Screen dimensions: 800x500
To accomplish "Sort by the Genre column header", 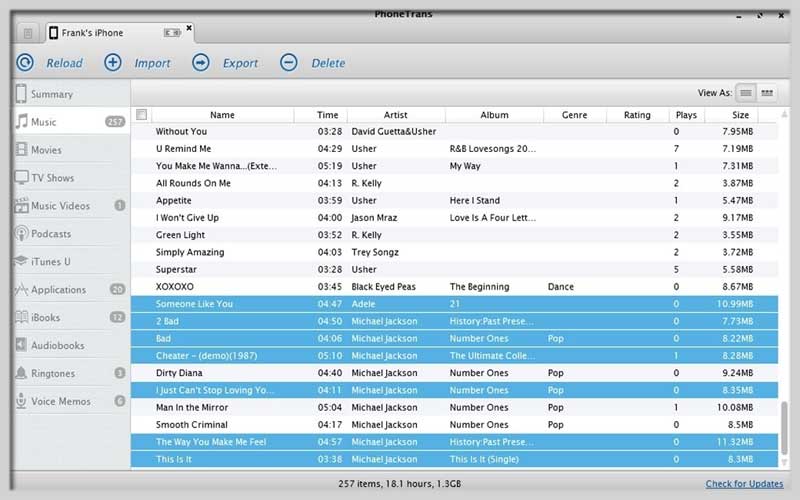I will click(574, 115).
